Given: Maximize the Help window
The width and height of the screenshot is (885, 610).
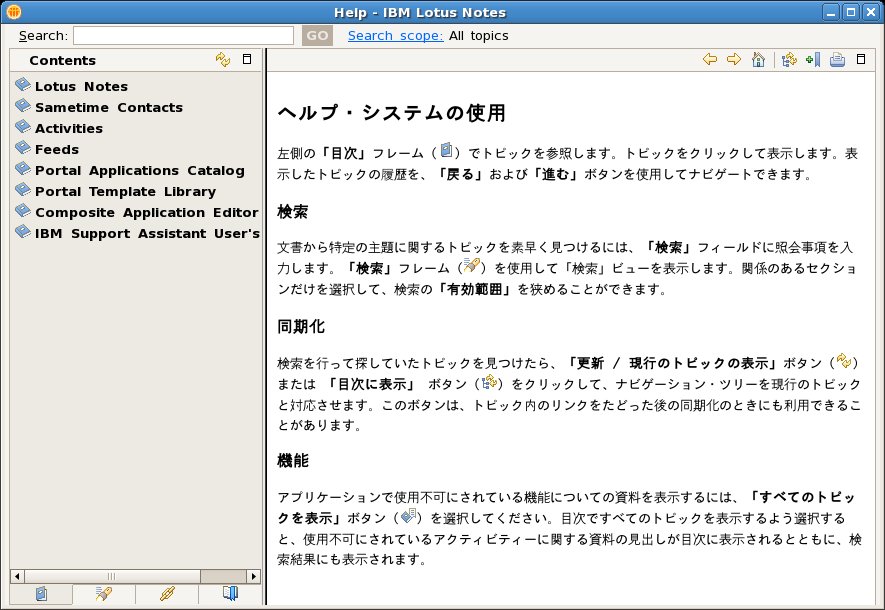Looking at the screenshot, I should 851,12.
